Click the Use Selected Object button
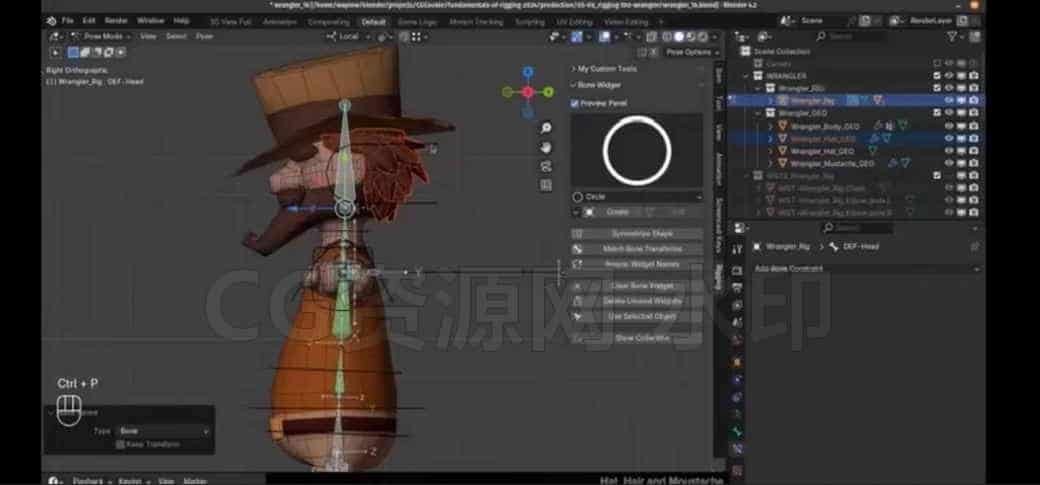 637,316
